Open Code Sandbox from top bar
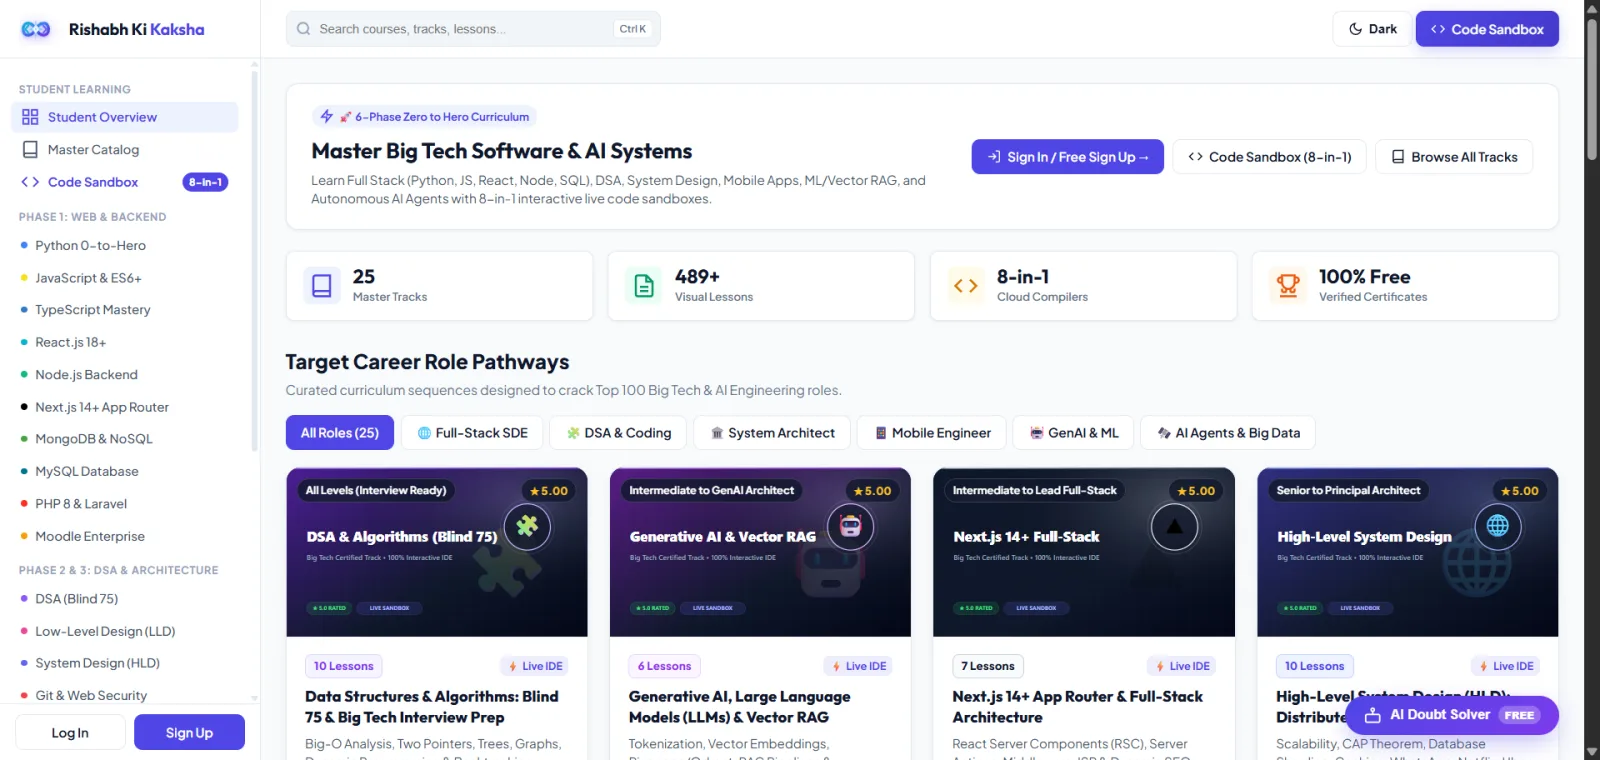The height and width of the screenshot is (760, 1600). pyautogui.click(x=1487, y=29)
